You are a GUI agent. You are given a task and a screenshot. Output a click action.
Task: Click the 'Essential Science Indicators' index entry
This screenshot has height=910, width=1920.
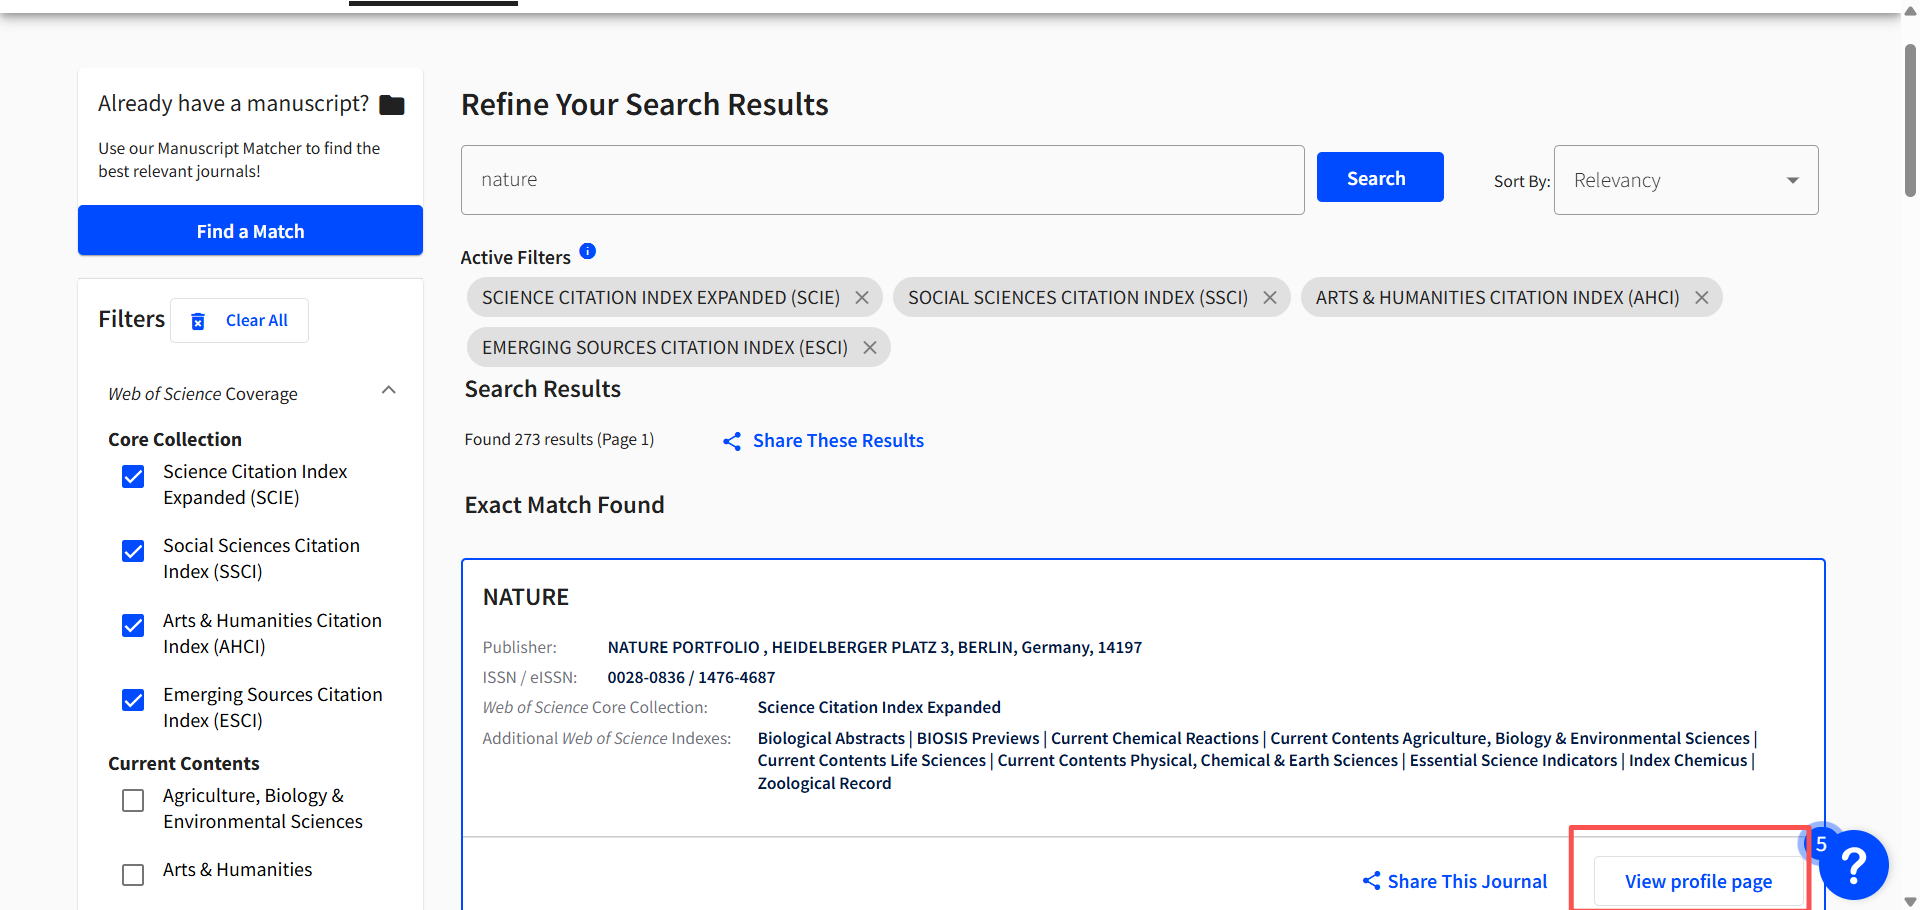[x=1513, y=760]
